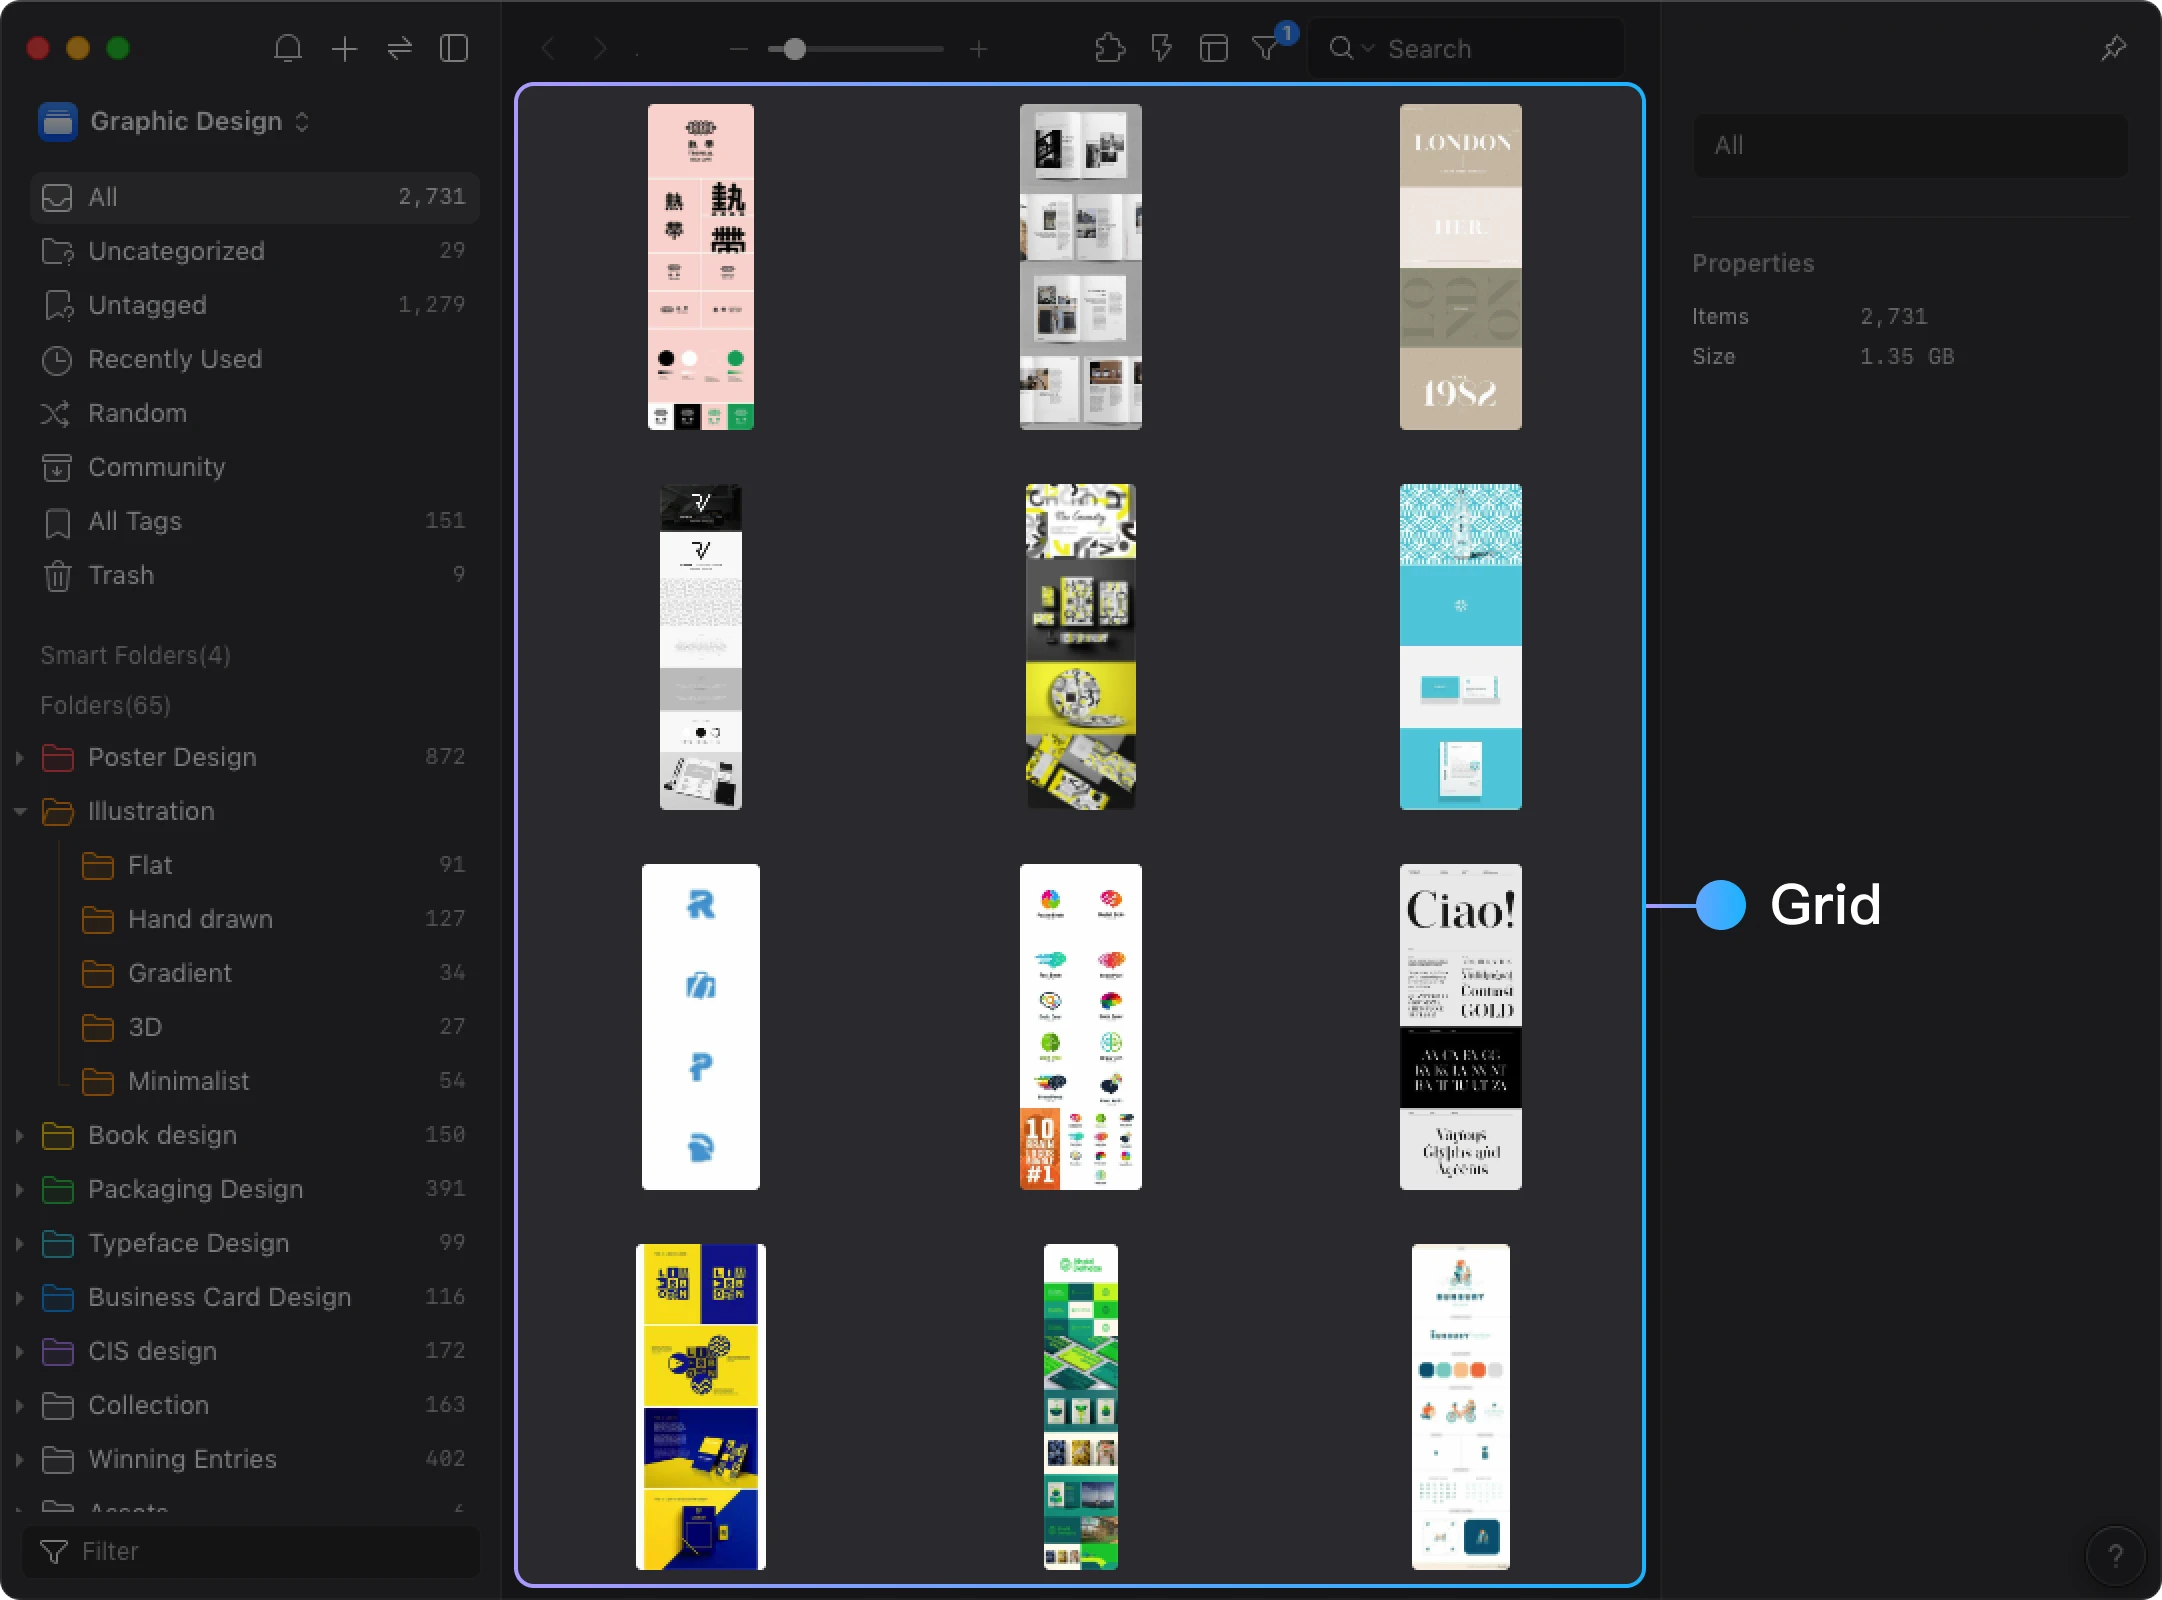2162x1600 pixels.
Task: Select the Hand drawn subfolder
Action: (275, 919)
